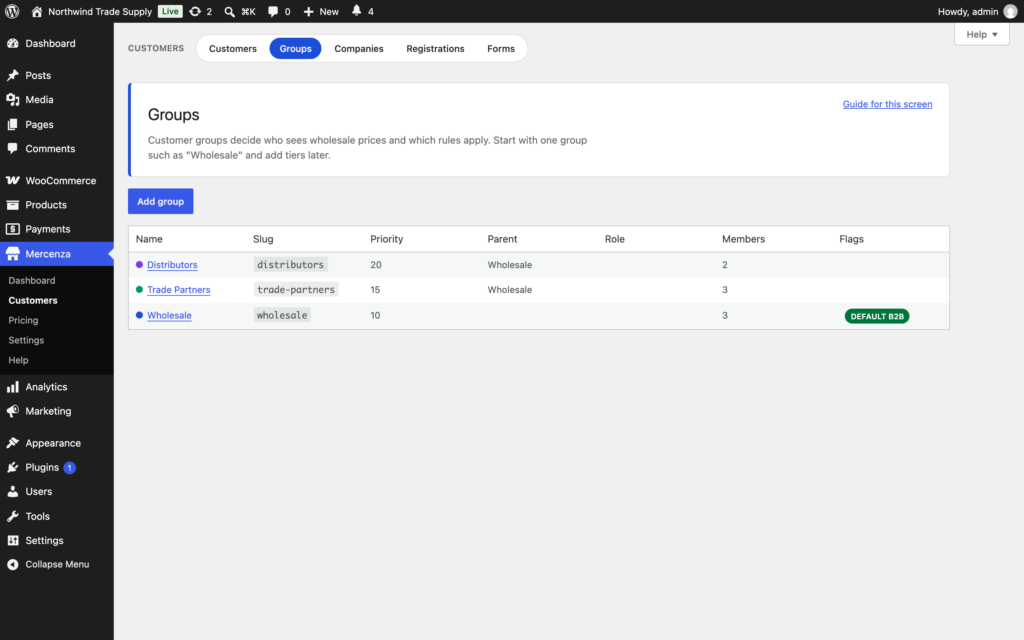Click the Tools wrench icon

12,516
